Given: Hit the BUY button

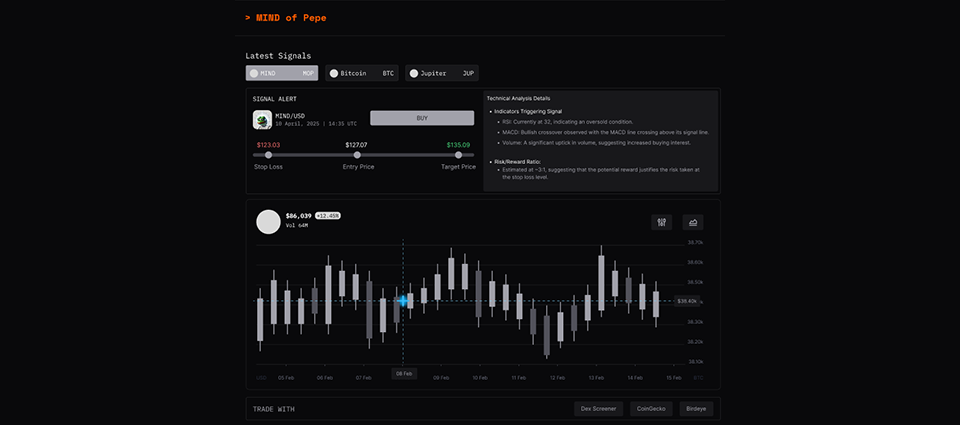Looking at the screenshot, I should [x=422, y=118].
